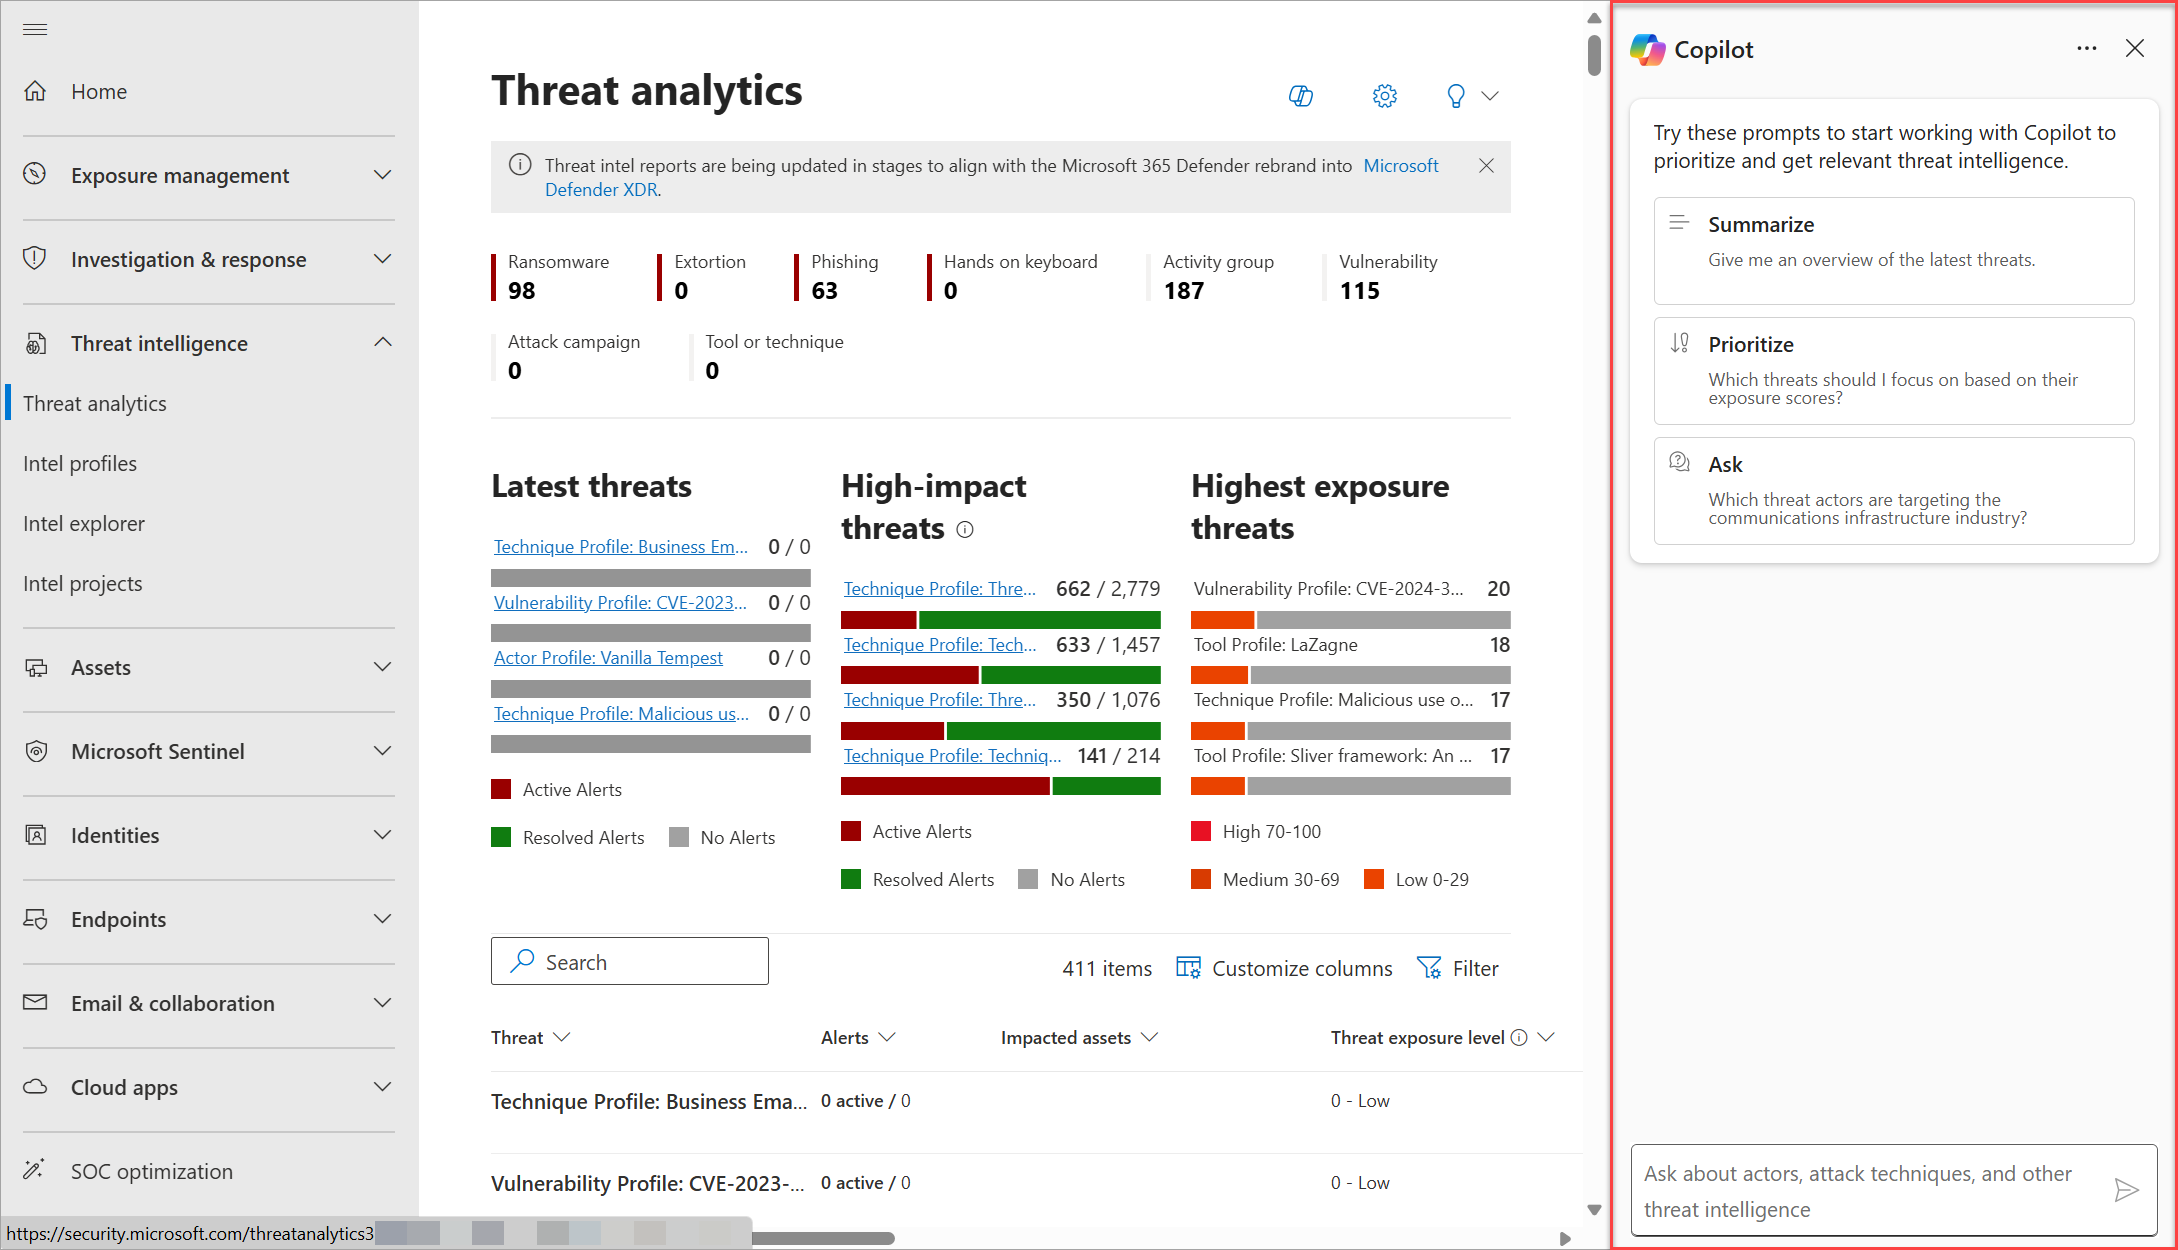Viewport: 2178px width, 1250px height.
Task: Dismiss the threat intel info banner
Action: coord(1486,166)
